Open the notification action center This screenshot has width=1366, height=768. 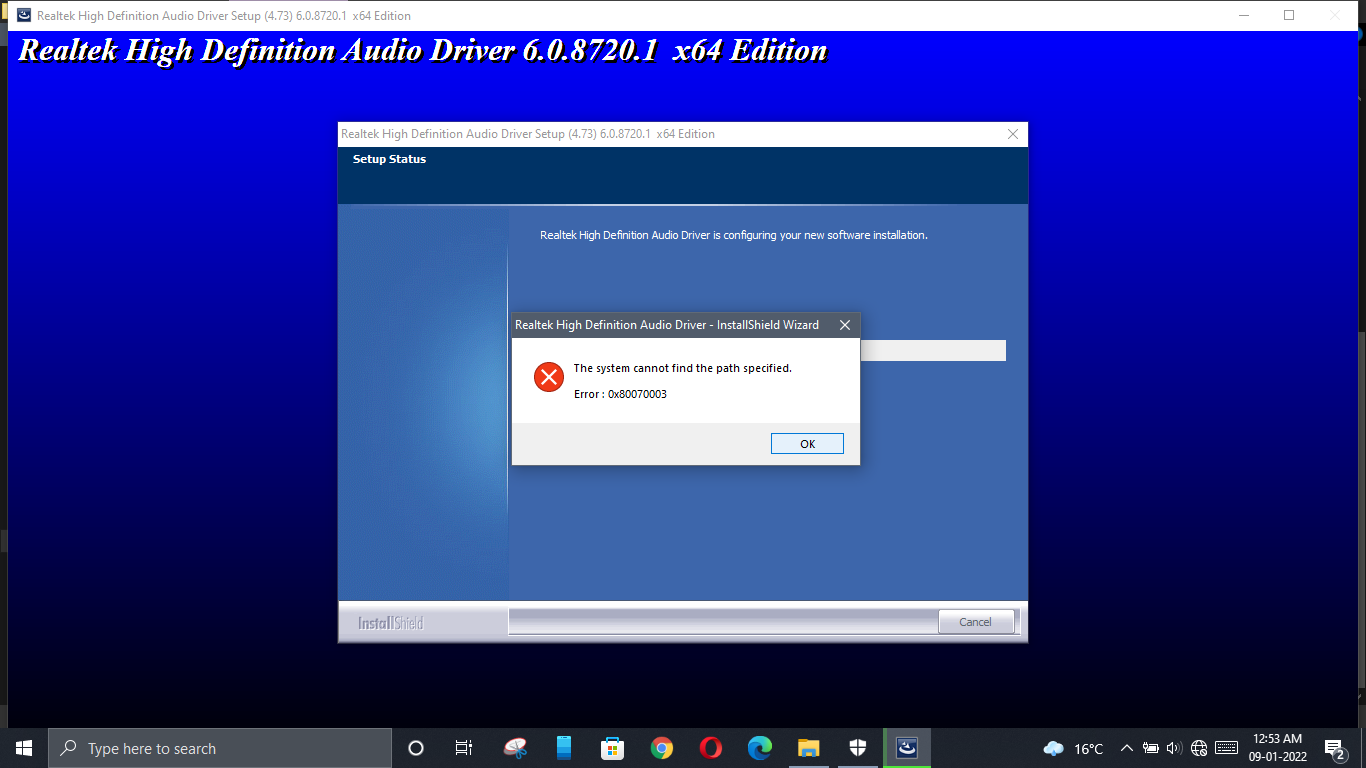tap(1334, 748)
